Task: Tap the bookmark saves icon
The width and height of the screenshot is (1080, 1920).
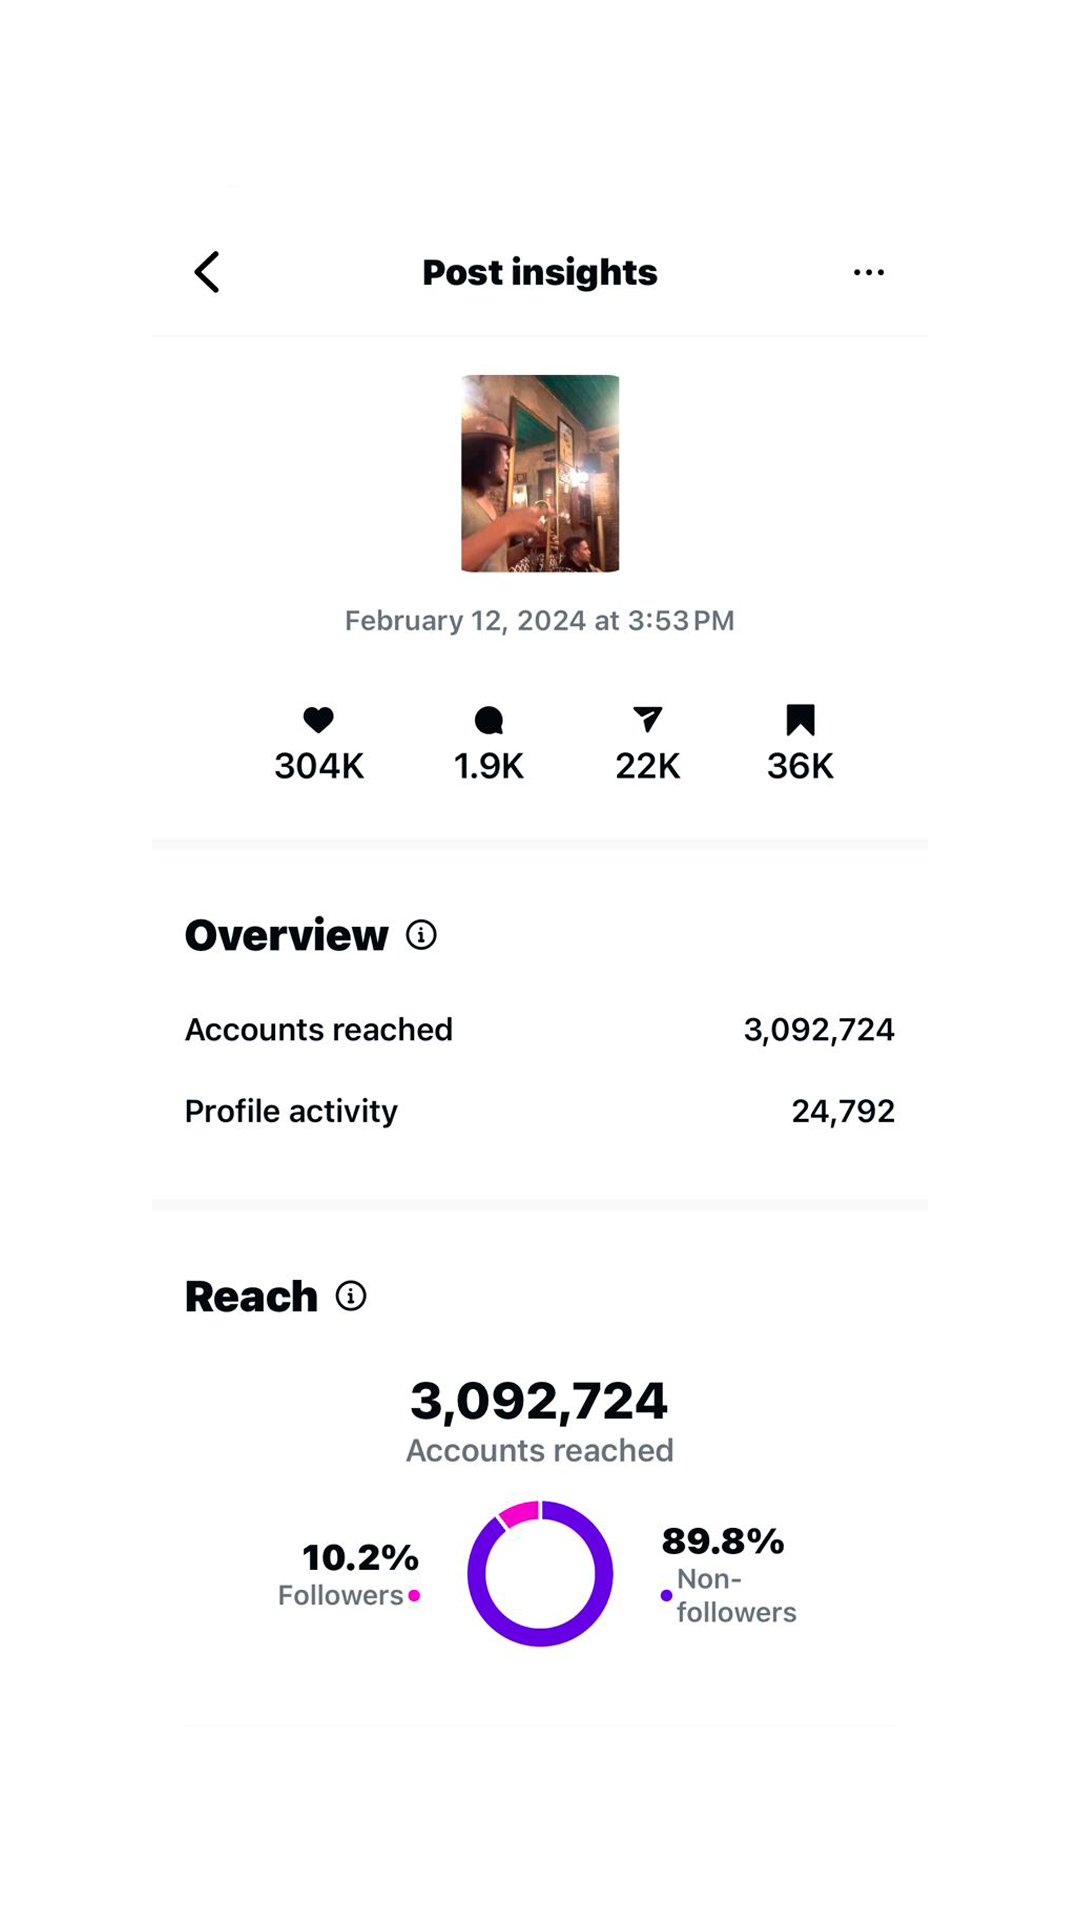Action: (x=800, y=720)
